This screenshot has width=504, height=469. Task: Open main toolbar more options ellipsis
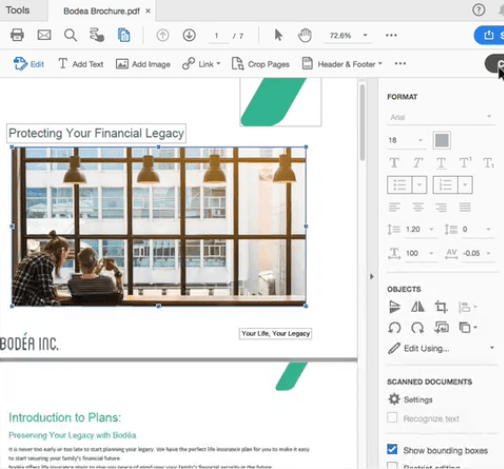pos(391,35)
